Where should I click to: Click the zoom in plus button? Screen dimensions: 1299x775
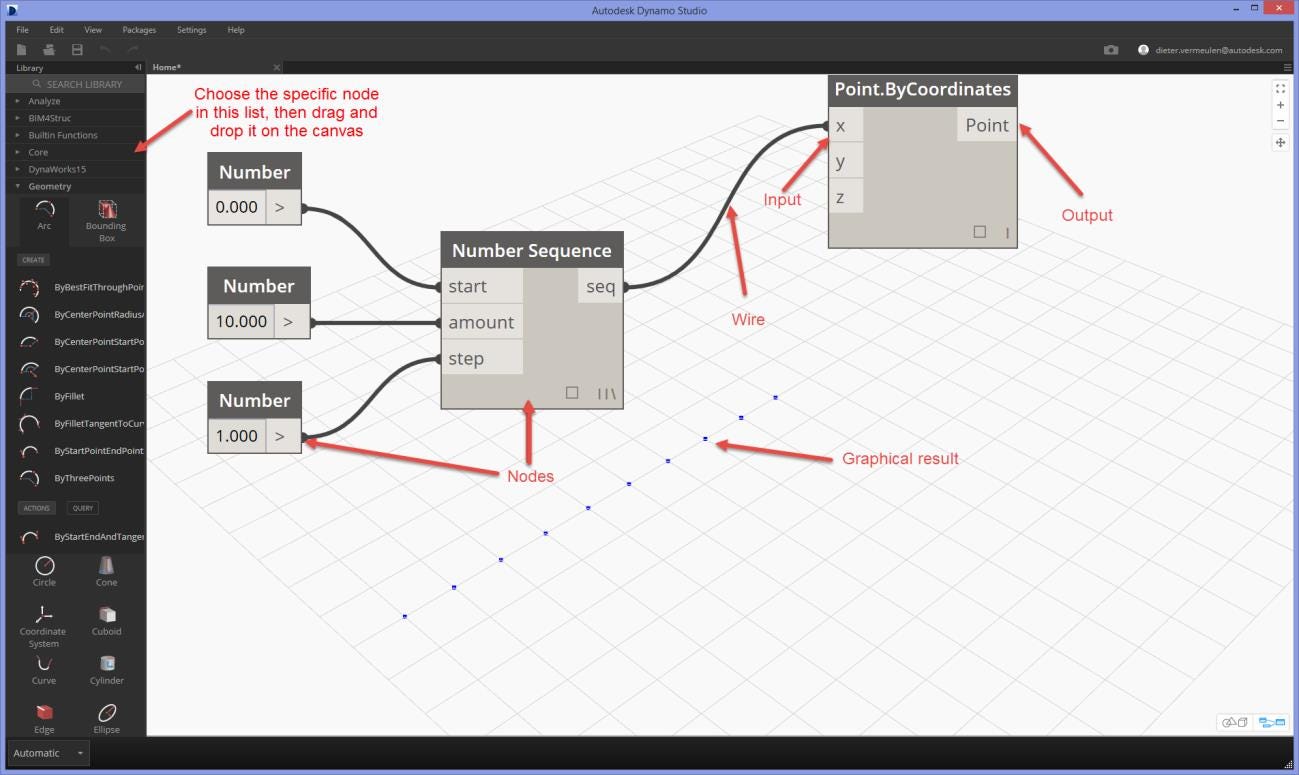tap(1280, 105)
